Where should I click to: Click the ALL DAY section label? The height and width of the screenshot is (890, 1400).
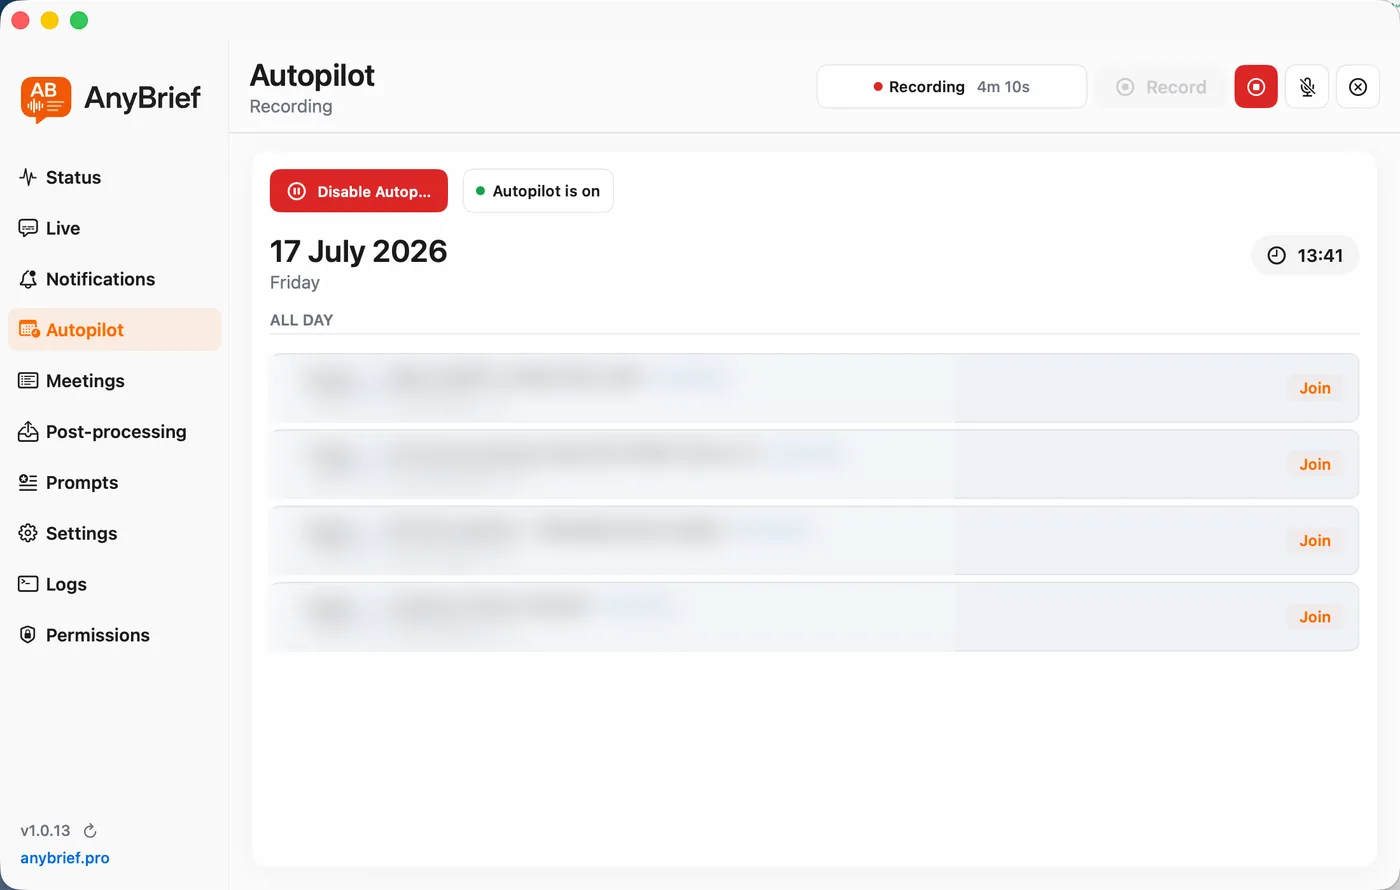(x=302, y=320)
